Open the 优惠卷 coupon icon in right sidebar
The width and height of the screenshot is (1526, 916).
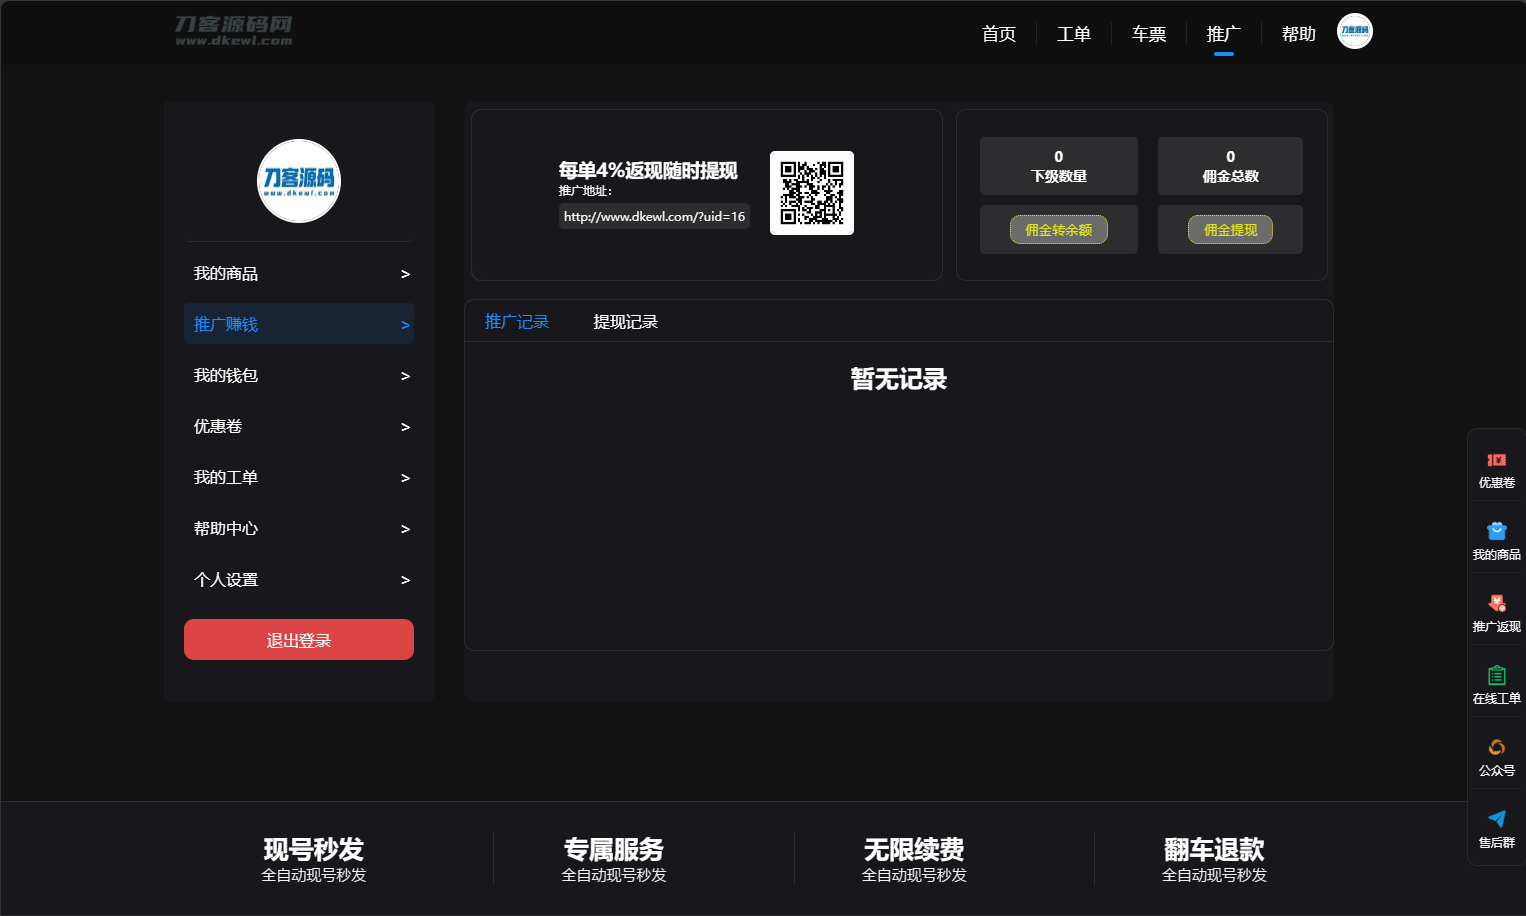point(1496,468)
